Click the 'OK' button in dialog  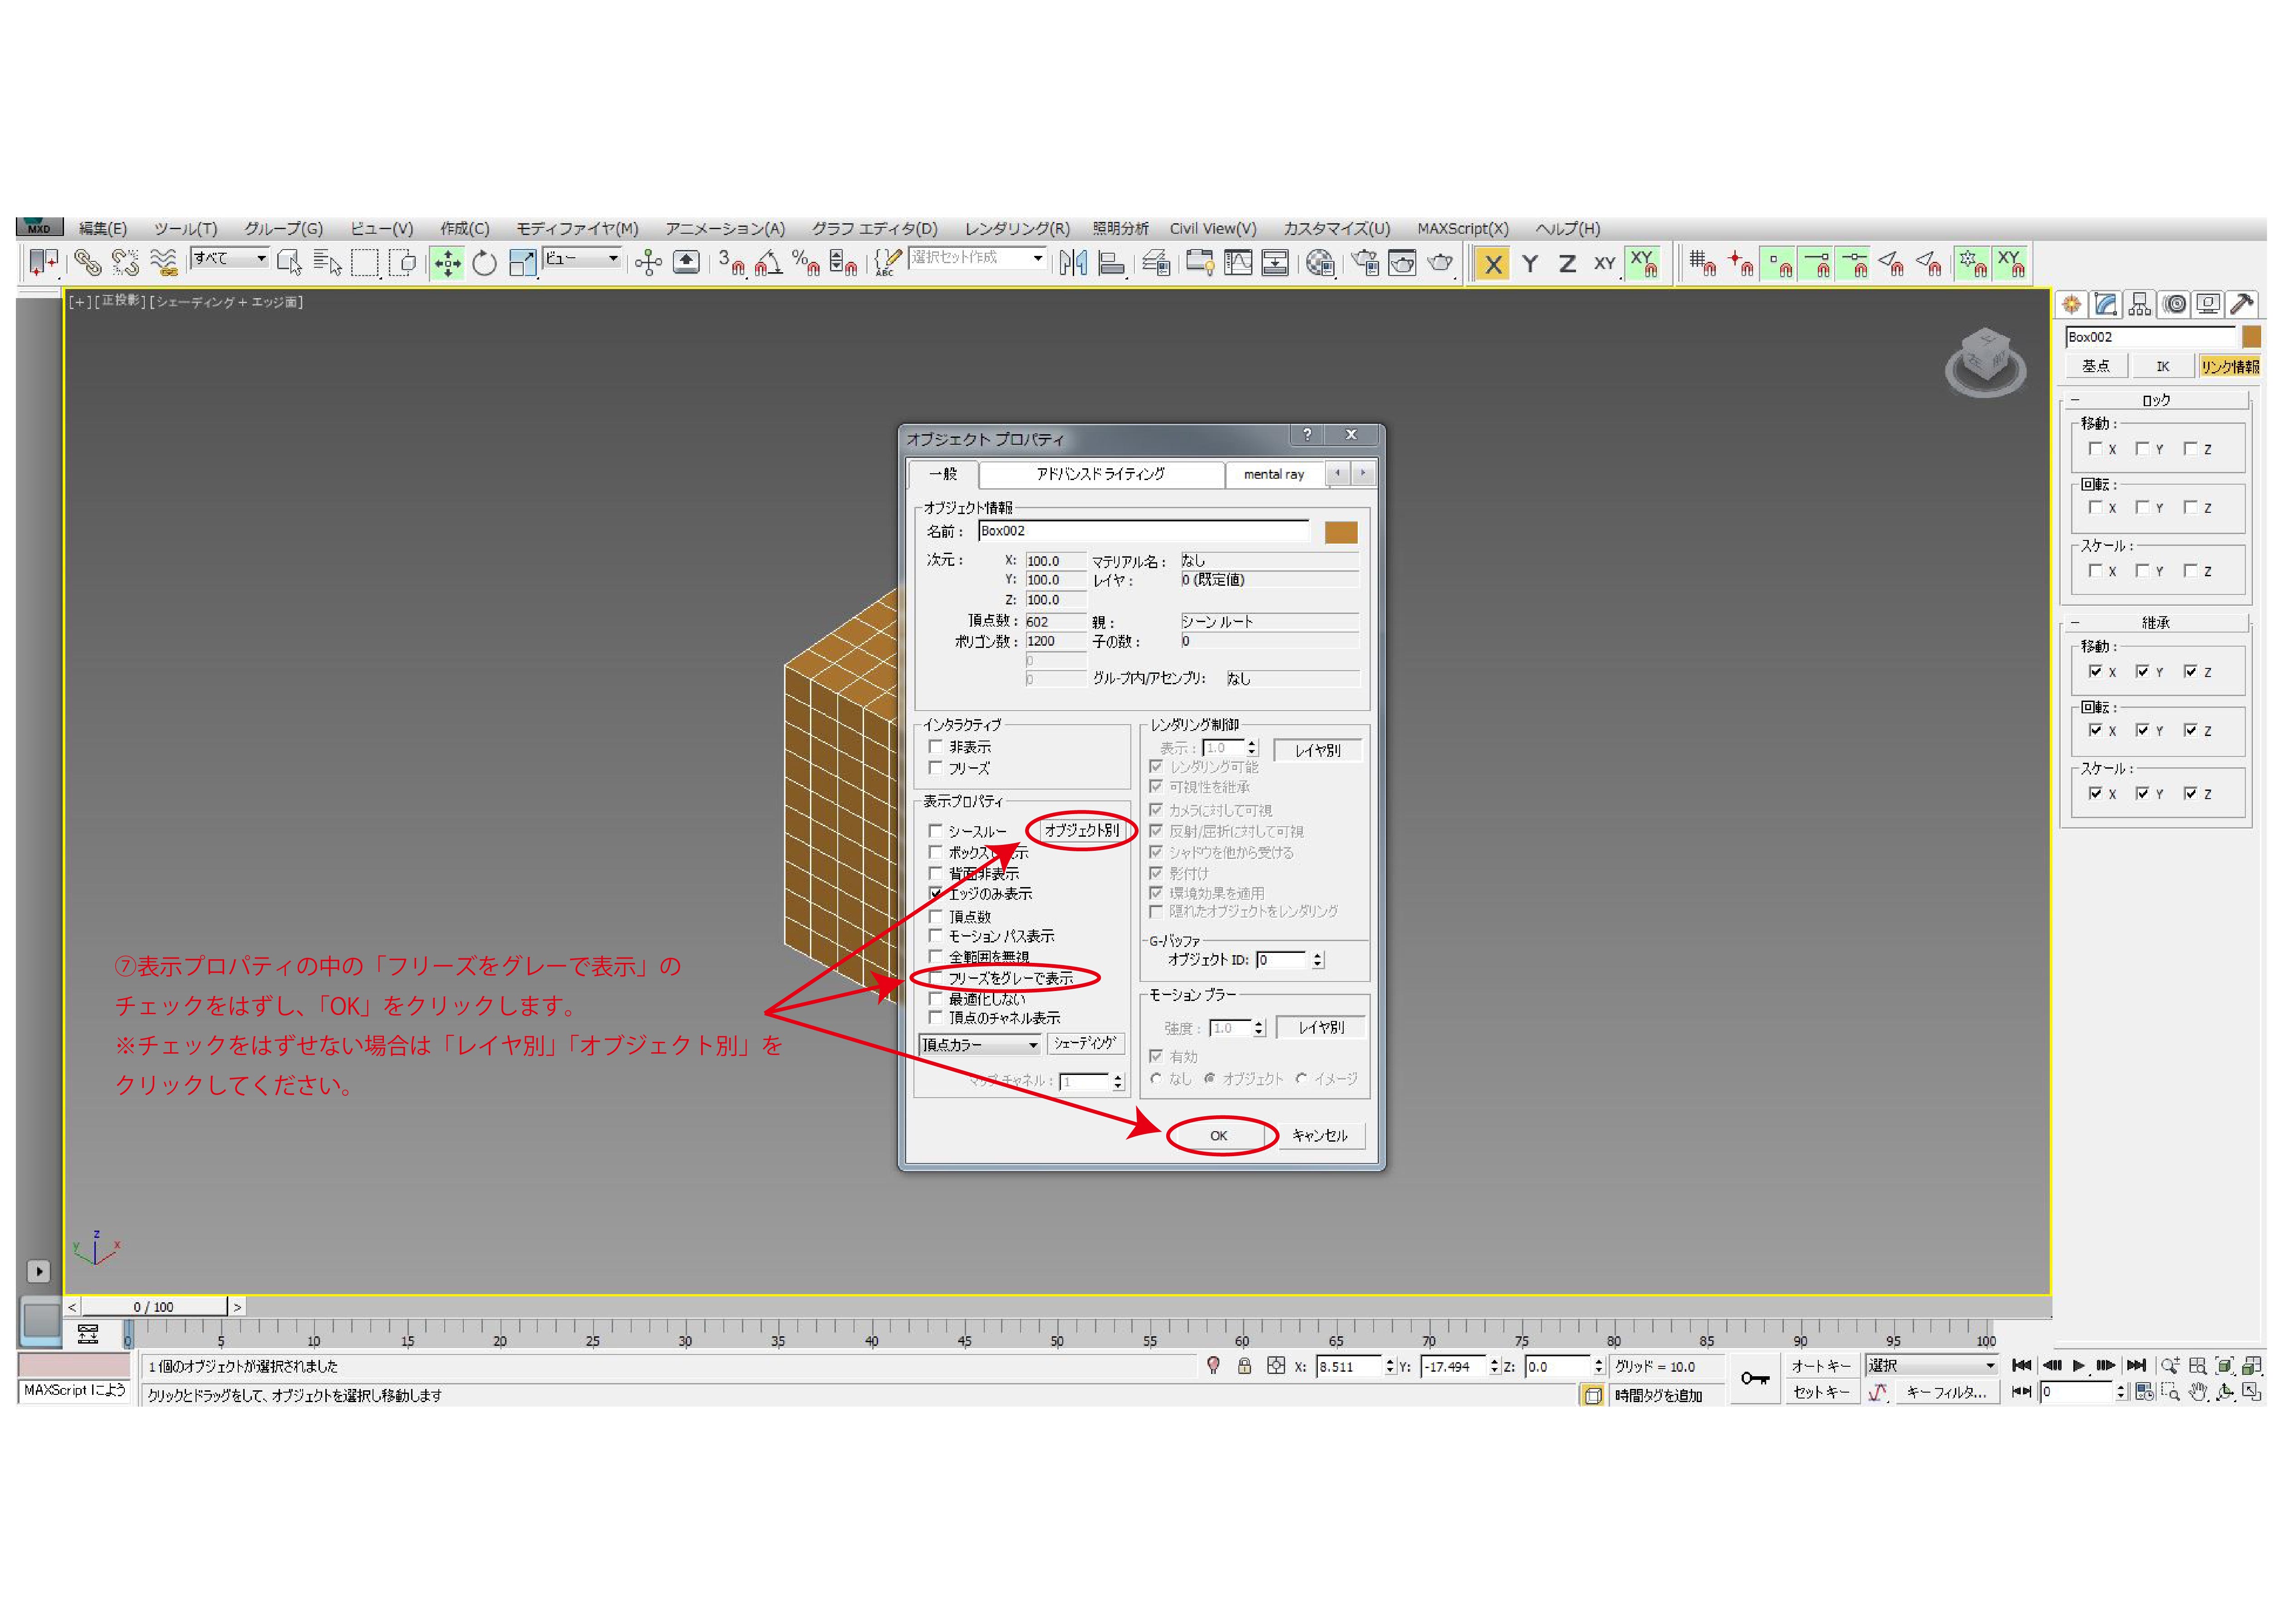1218,1135
